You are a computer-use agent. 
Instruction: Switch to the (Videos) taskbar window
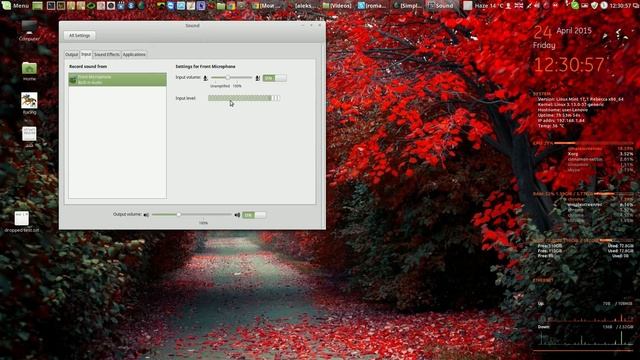click(337, 6)
